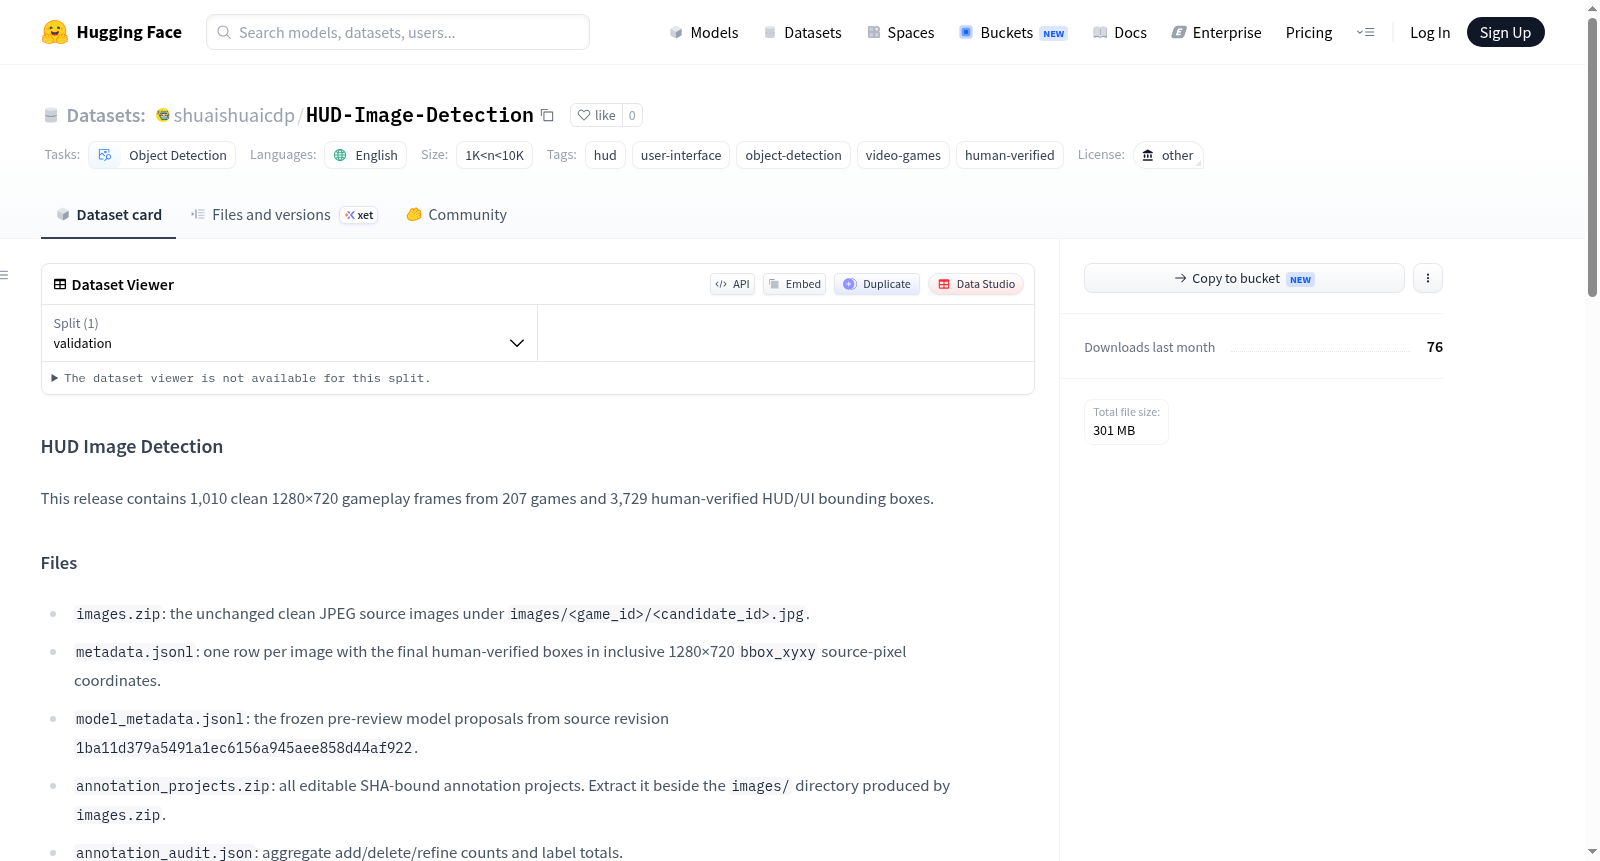Click the left sidebar table-of-contents icon

4,275
